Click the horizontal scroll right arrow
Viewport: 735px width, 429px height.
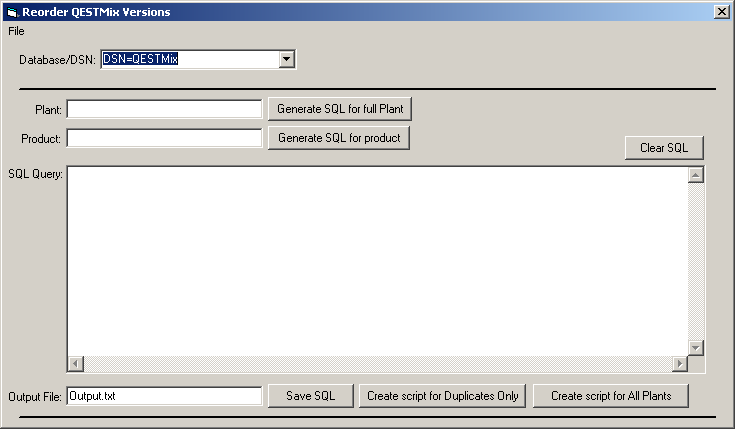680,364
